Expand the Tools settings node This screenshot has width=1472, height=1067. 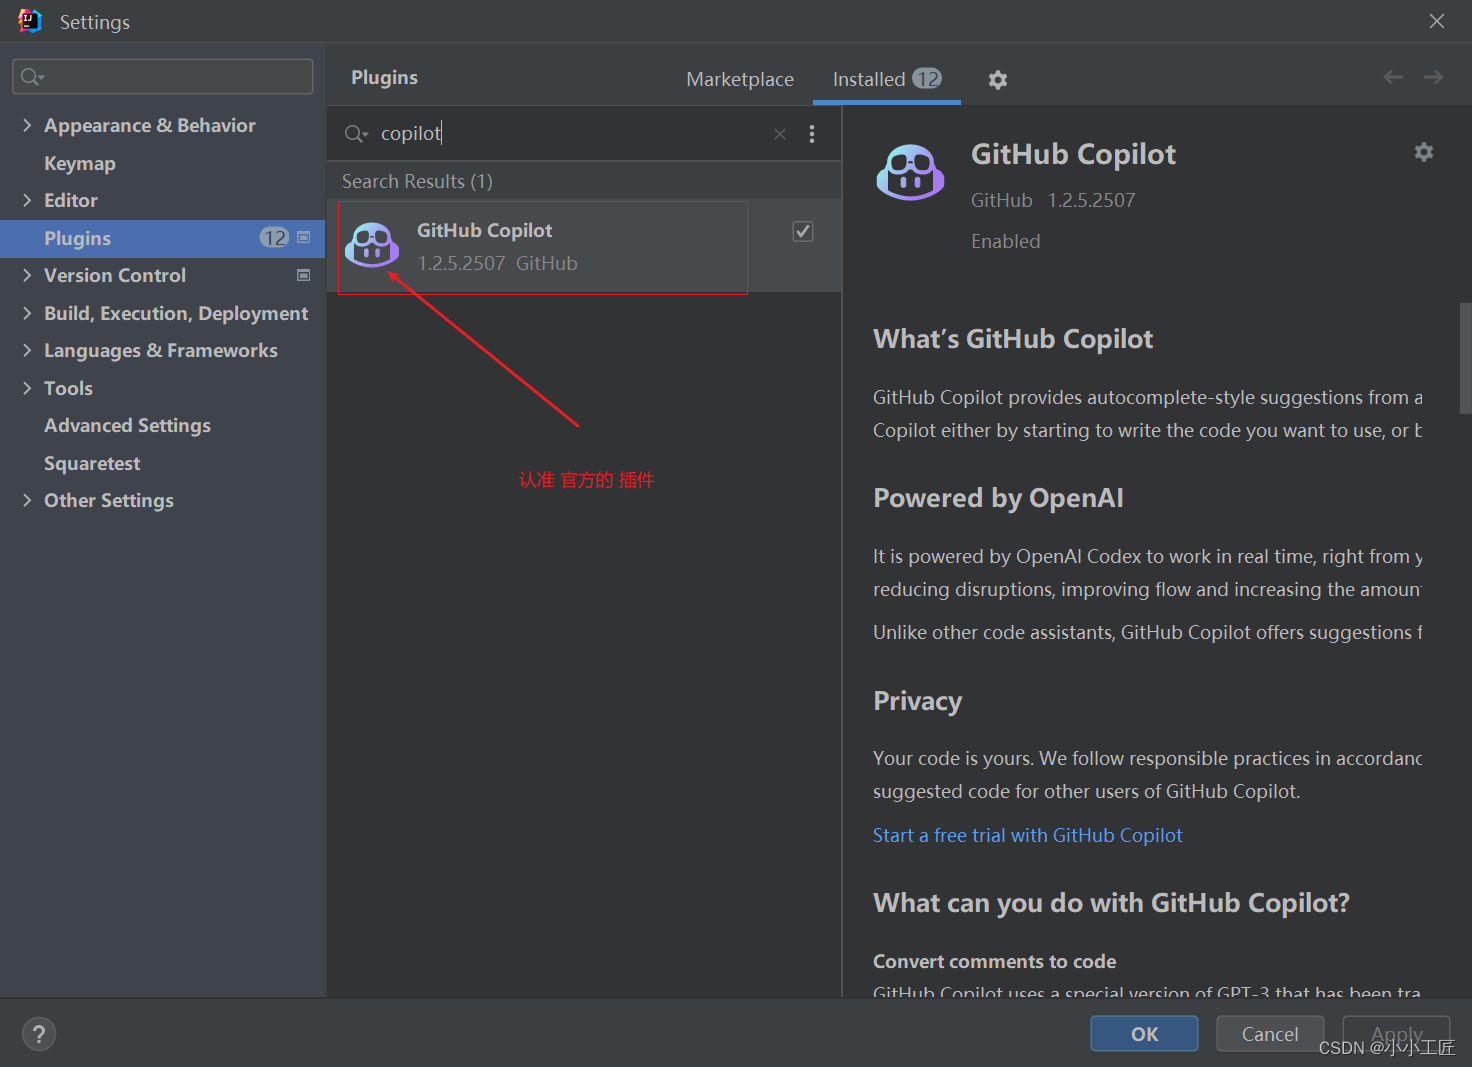coord(27,388)
